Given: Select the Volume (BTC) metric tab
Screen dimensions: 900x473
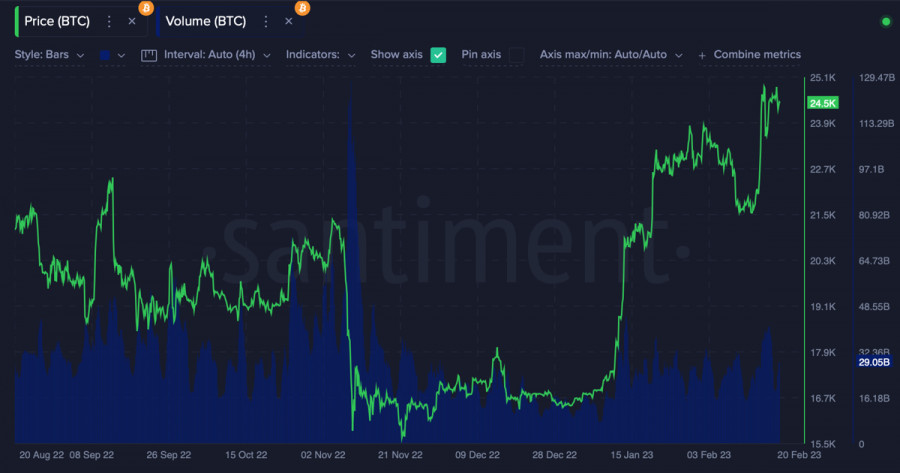Looking at the screenshot, I should click(x=206, y=21).
